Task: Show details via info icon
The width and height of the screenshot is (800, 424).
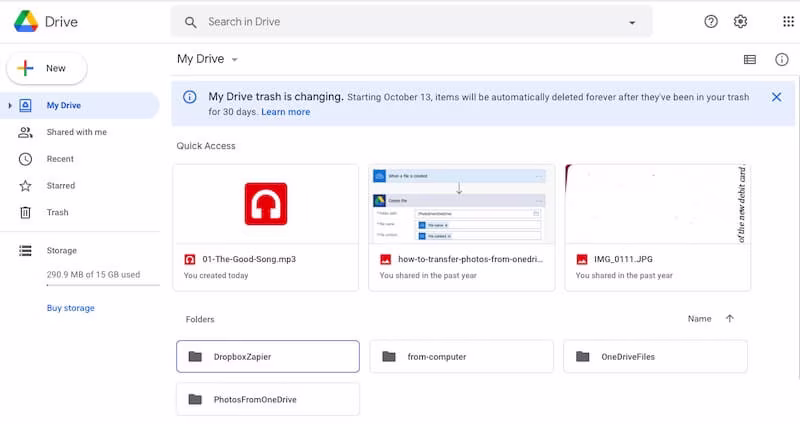Action: click(x=782, y=60)
